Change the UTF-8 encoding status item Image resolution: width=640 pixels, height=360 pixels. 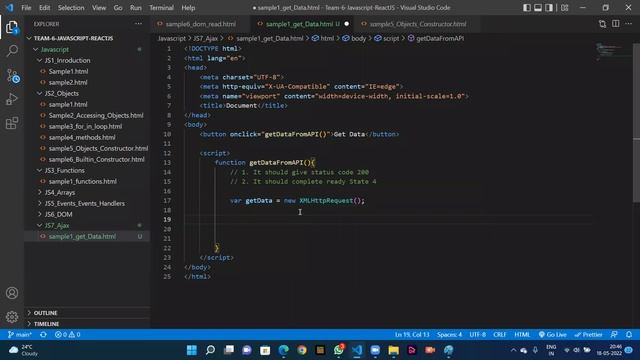(478, 335)
